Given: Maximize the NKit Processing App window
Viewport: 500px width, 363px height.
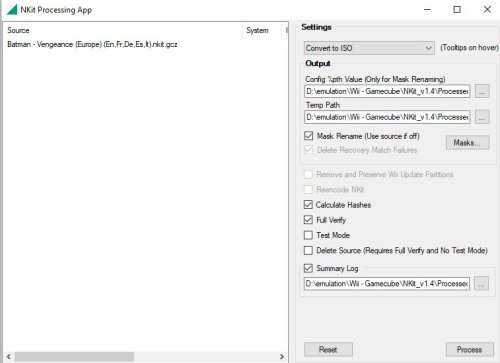Looking at the screenshot, I should tap(457, 9).
